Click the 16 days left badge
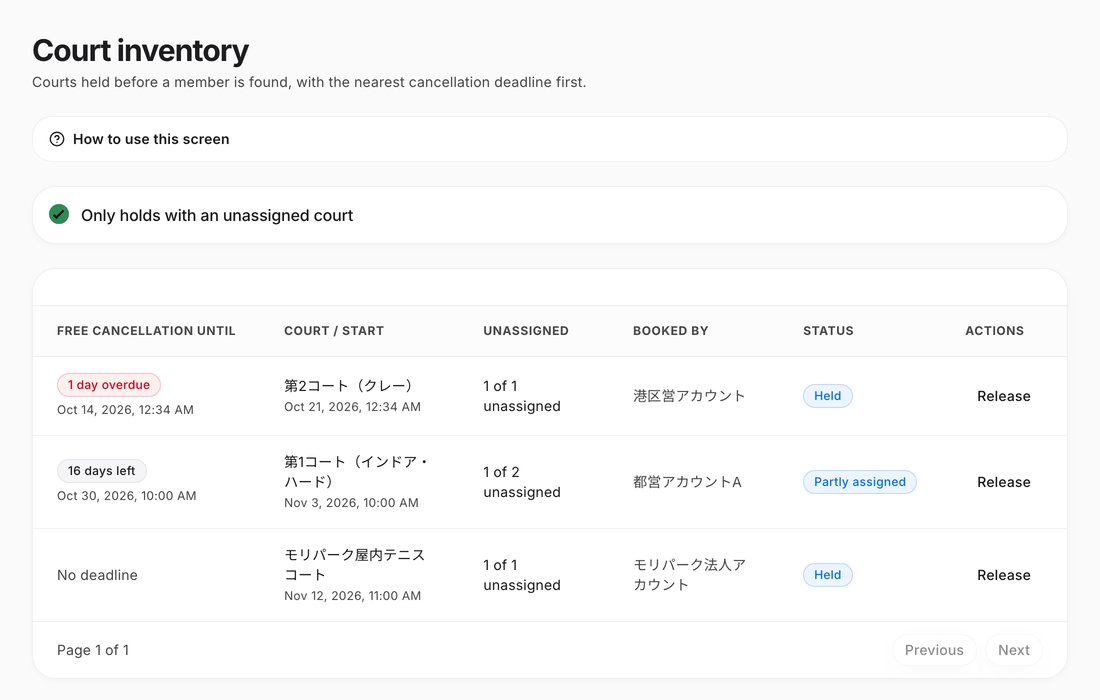The image size is (1100, 700). [102, 471]
